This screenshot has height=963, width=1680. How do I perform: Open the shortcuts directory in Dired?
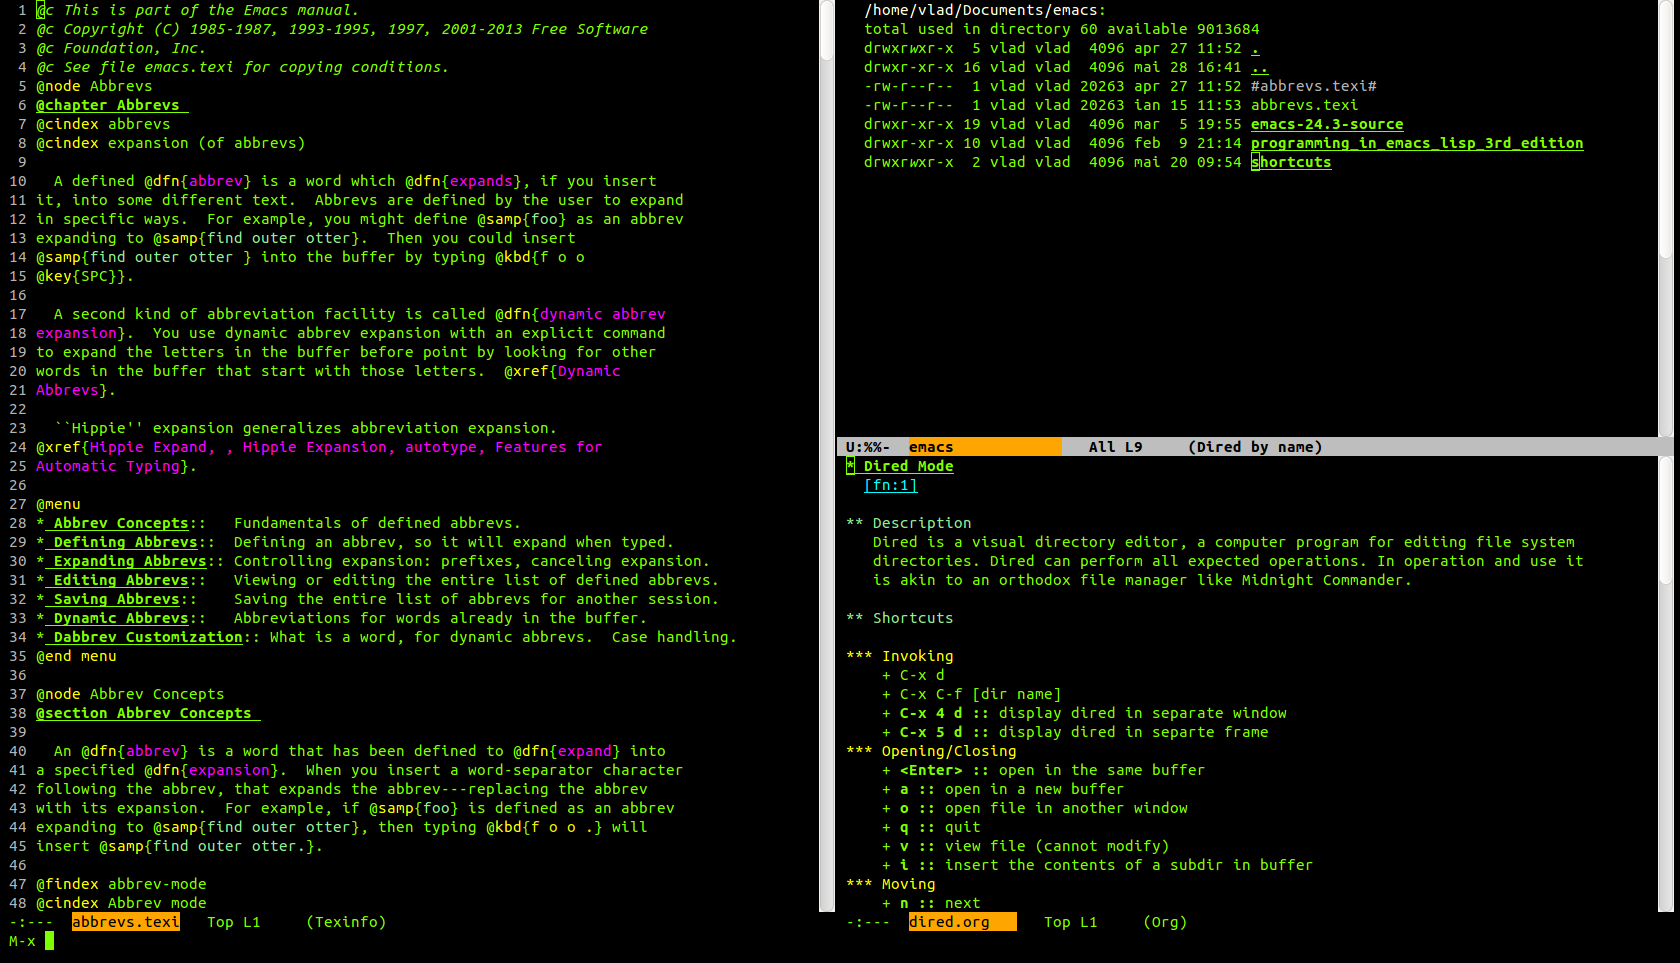[x=1291, y=162]
